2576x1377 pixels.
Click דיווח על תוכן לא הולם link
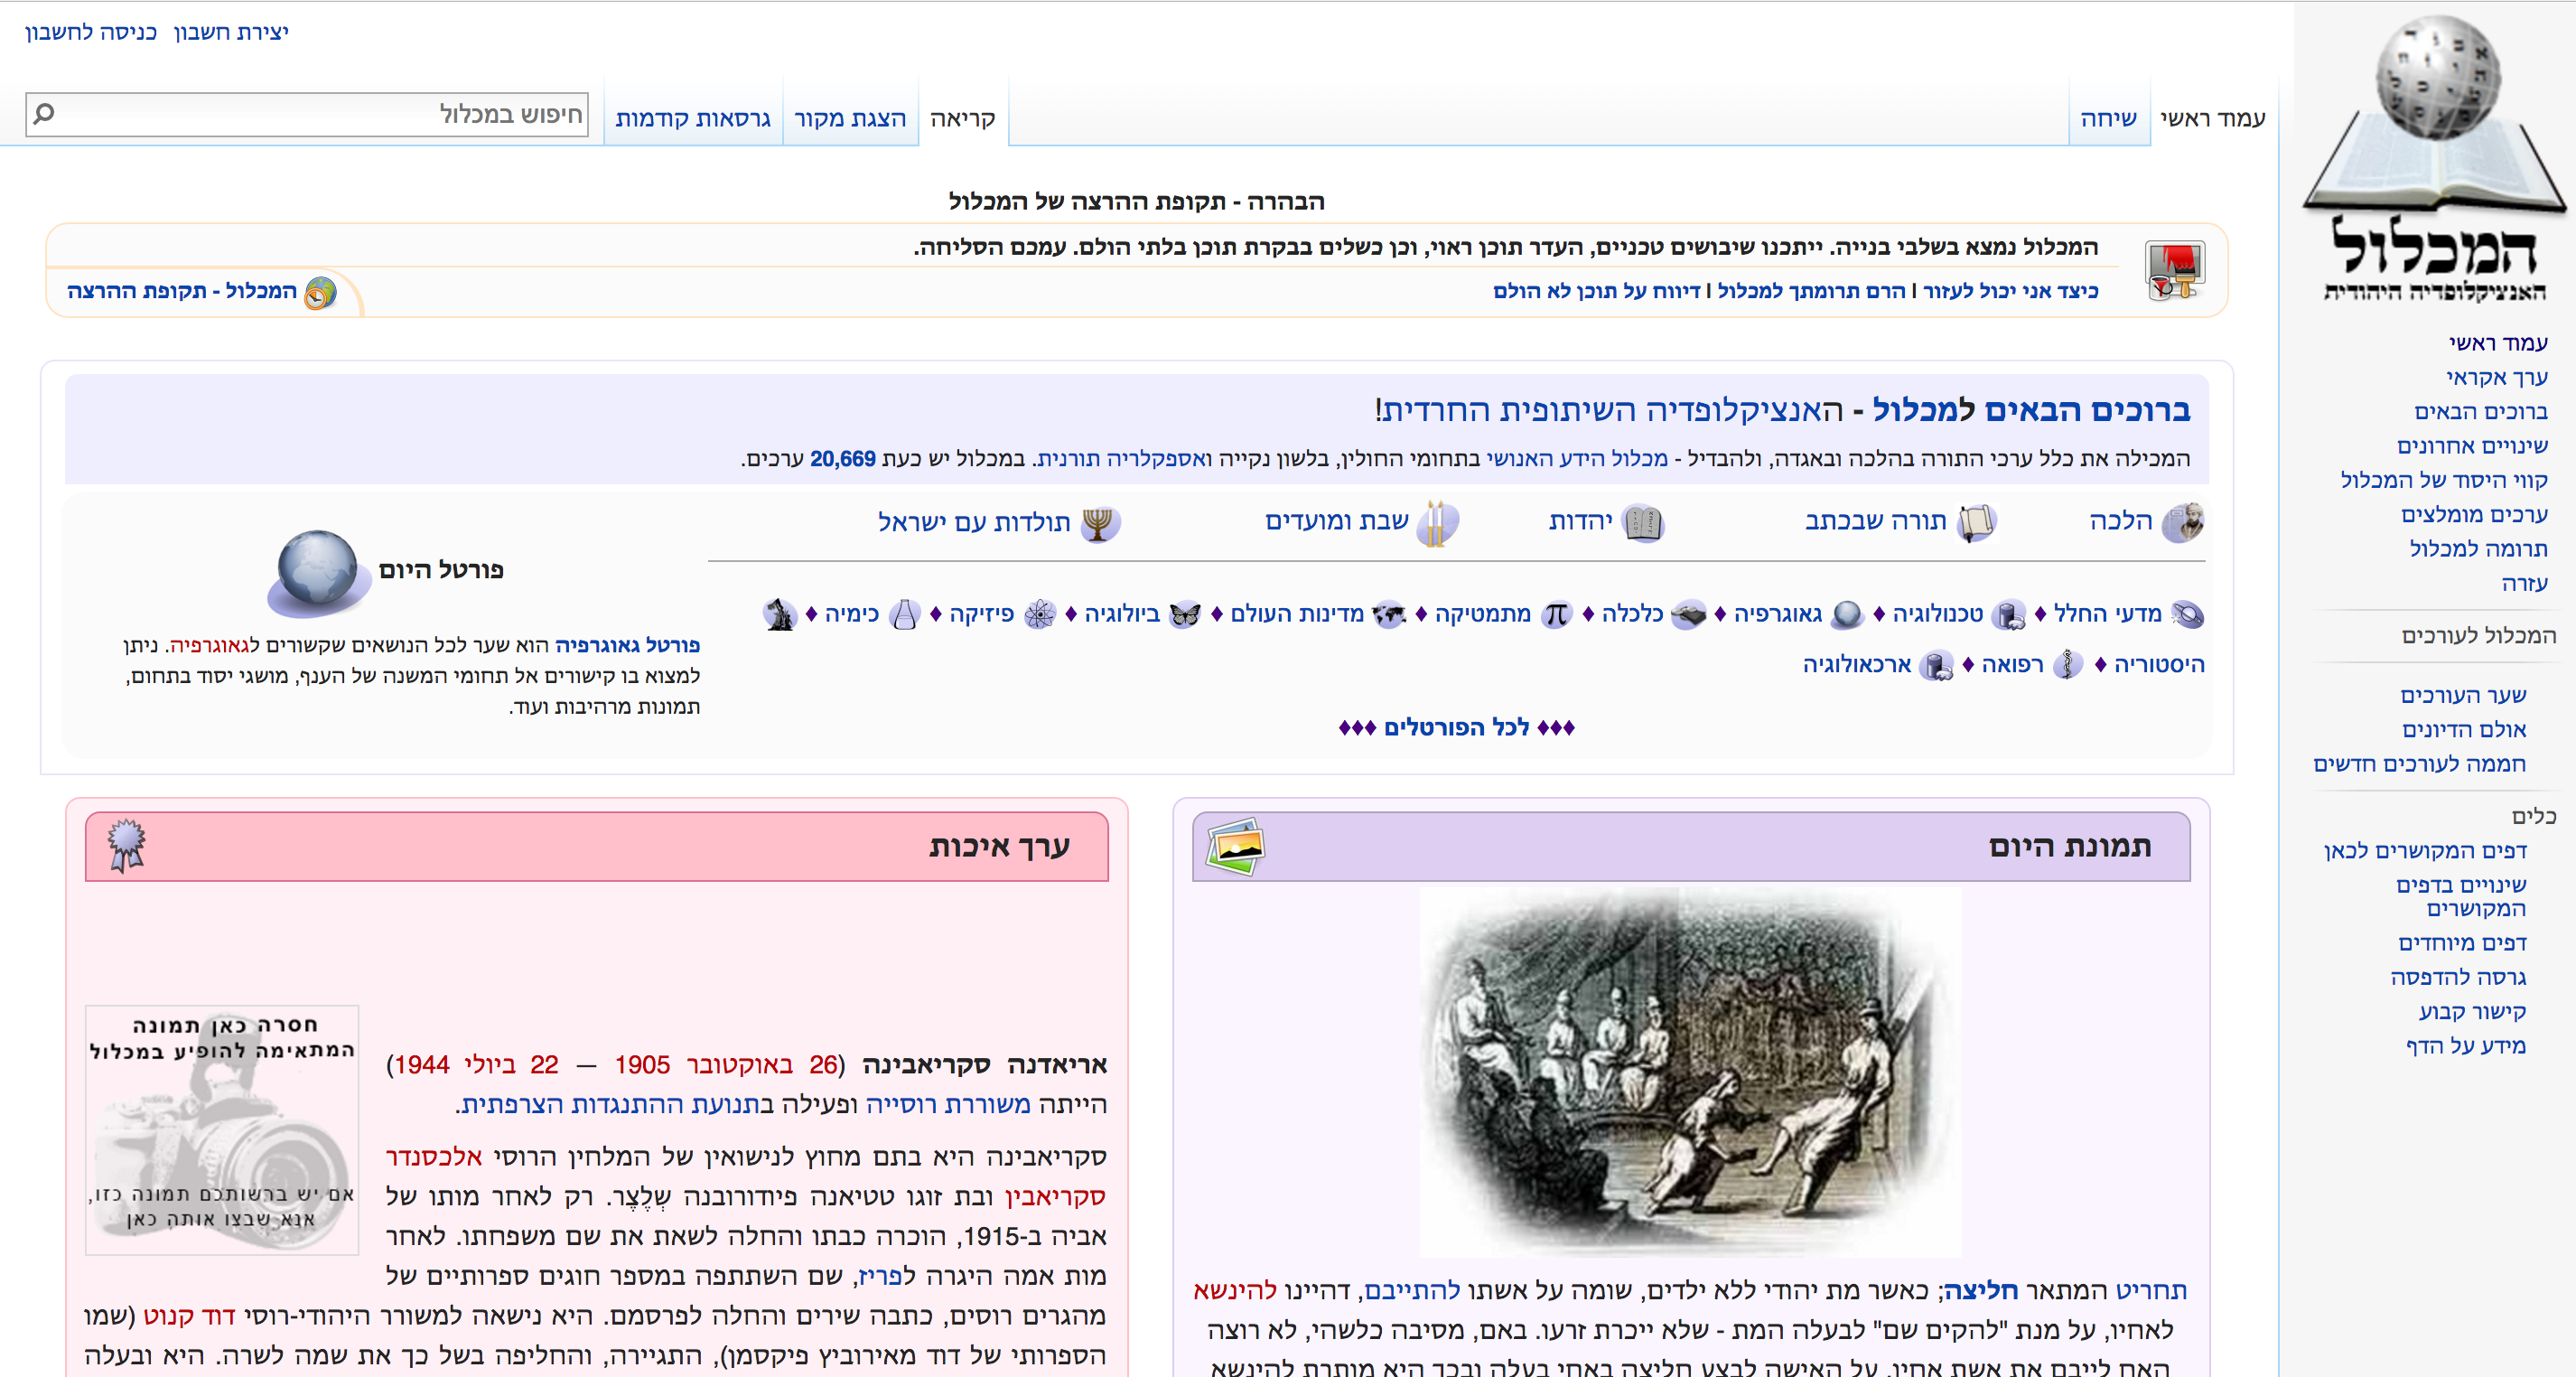[1596, 291]
